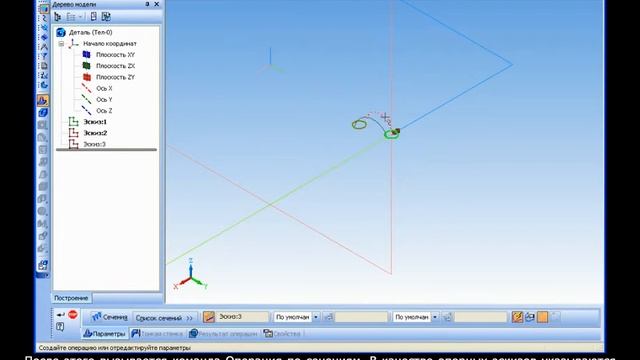Click the green sketch circle at the axis

[x=391, y=134]
